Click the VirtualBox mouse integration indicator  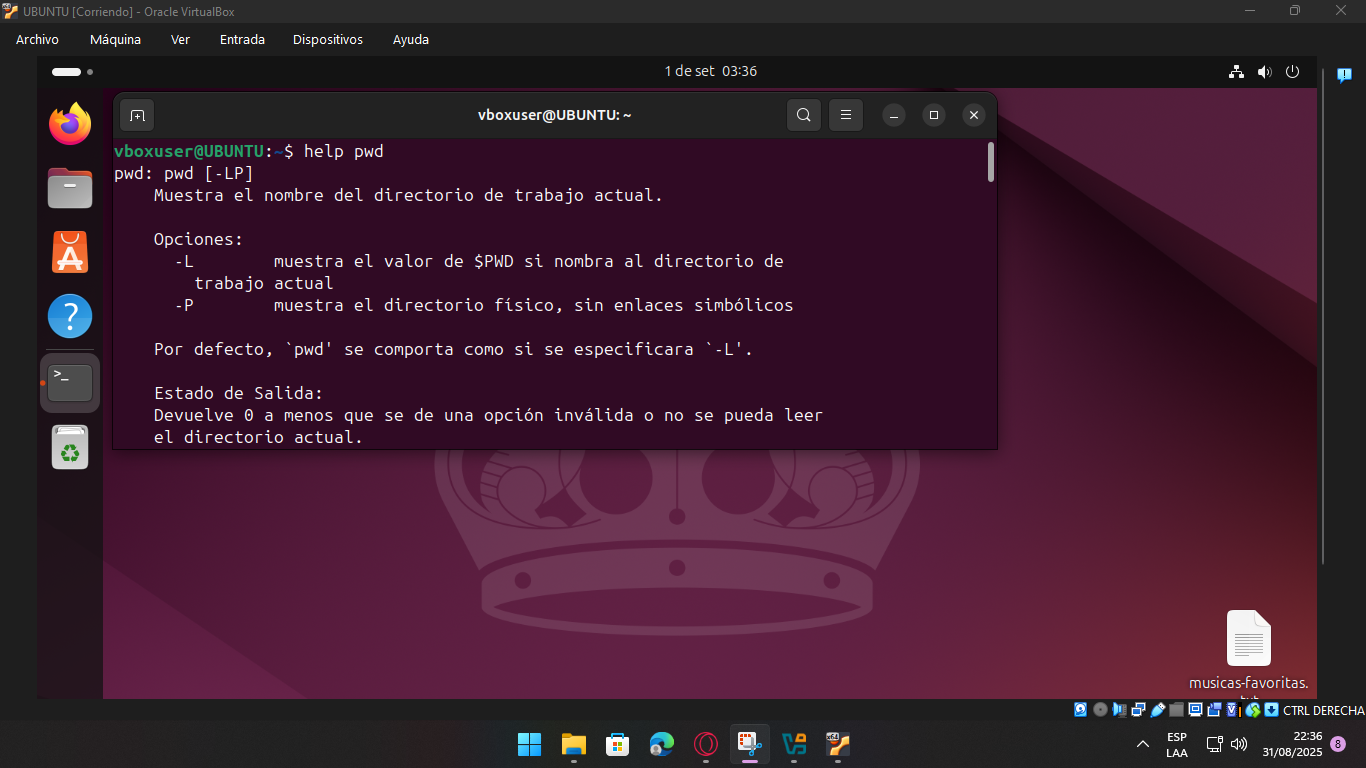(x=1253, y=710)
